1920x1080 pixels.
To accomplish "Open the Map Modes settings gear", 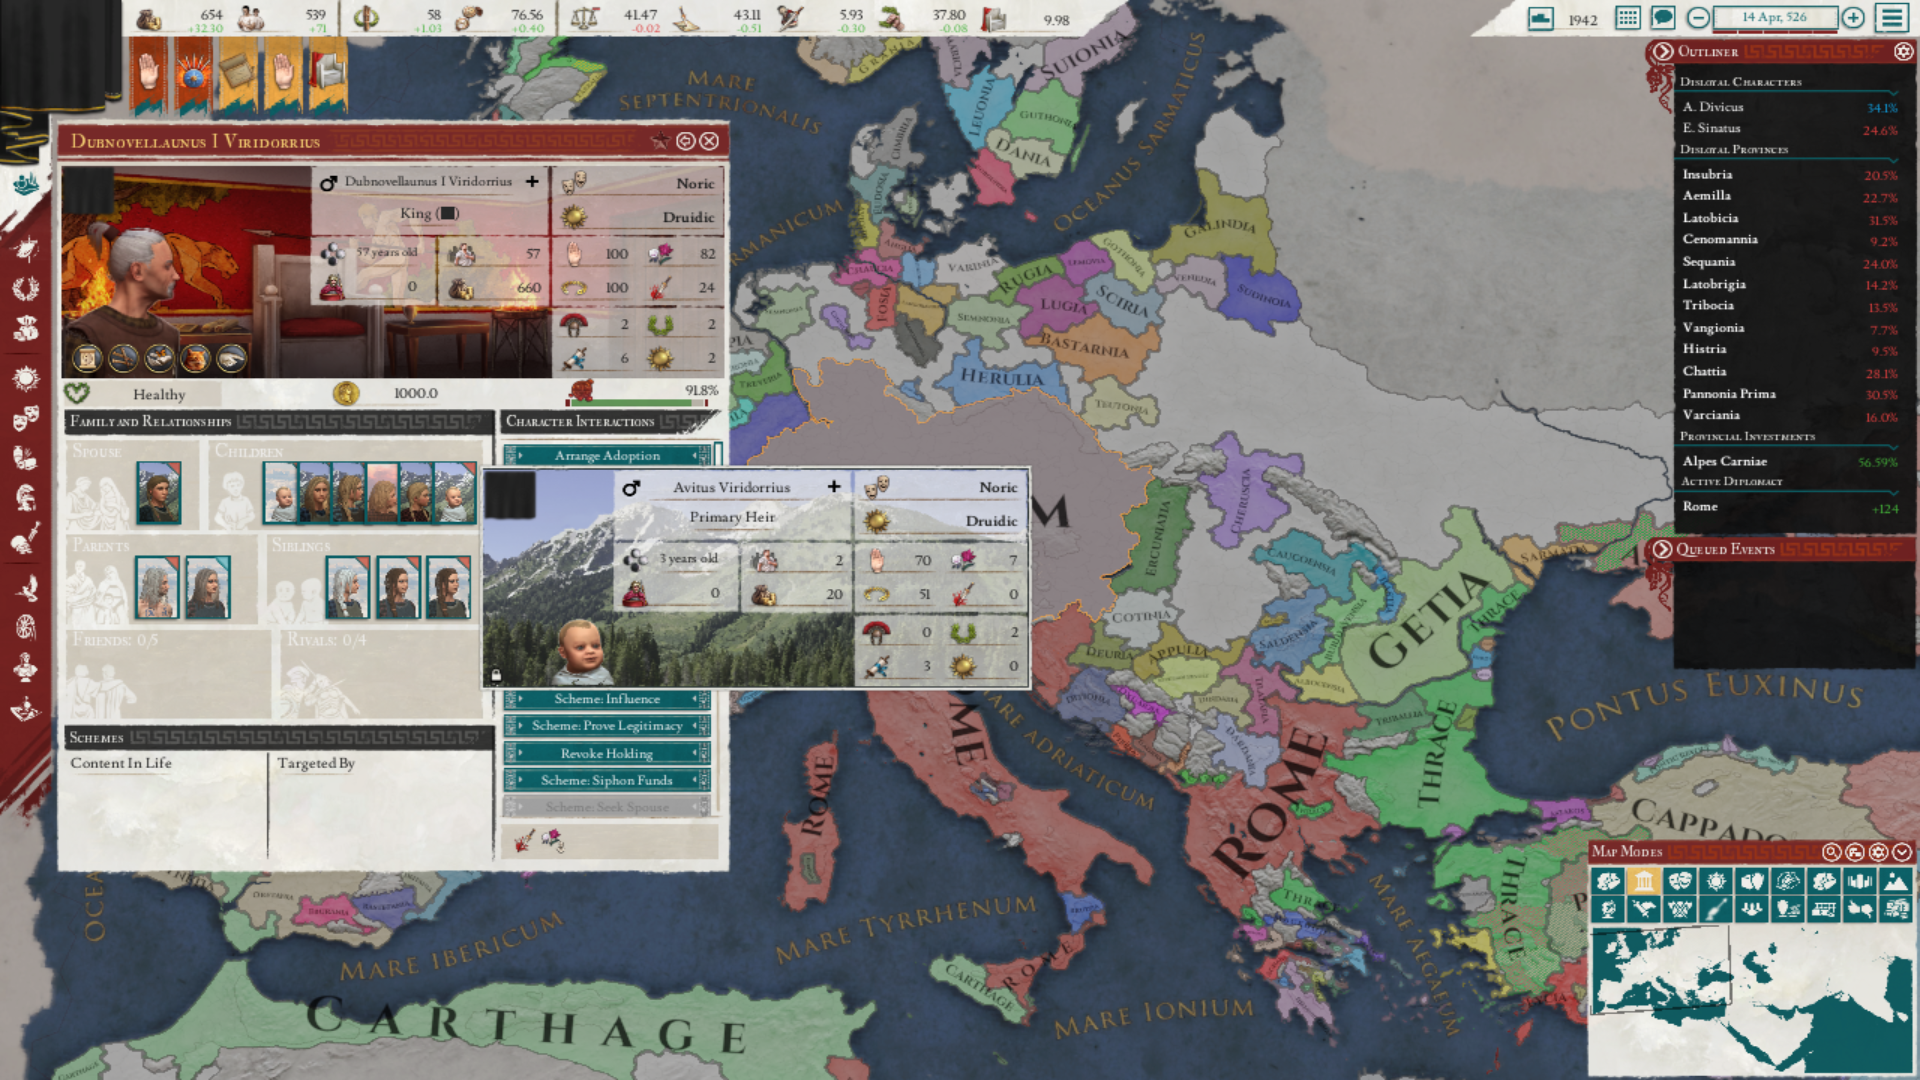I will (x=1878, y=852).
